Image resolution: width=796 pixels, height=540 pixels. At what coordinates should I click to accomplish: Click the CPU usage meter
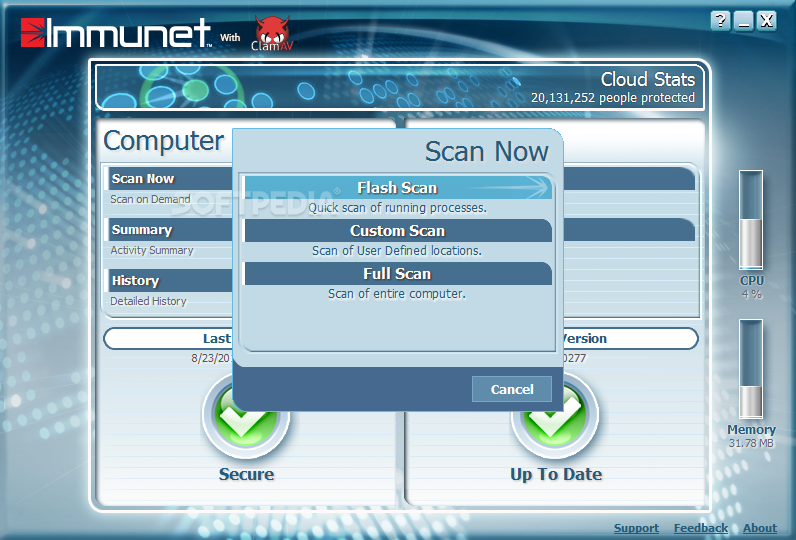tap(751, 220)
